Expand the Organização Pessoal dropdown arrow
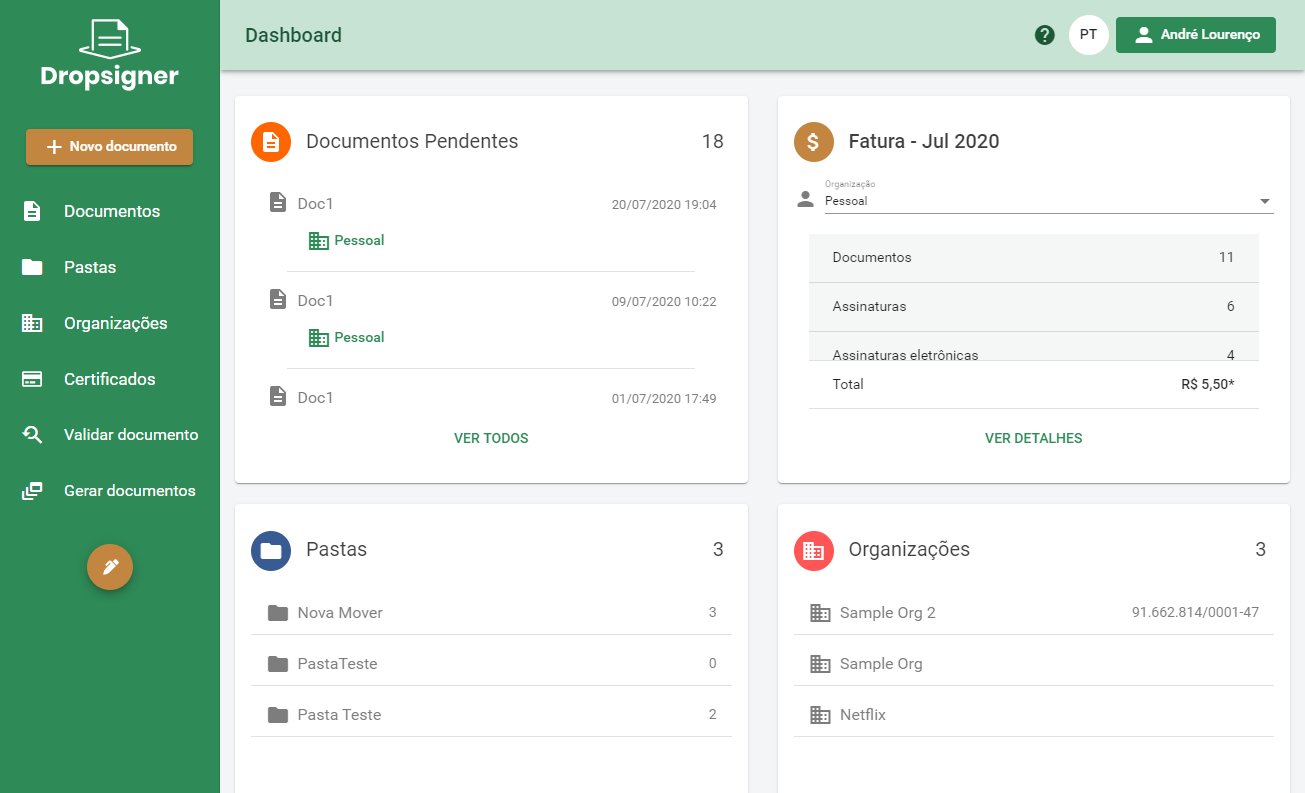The height and width of the screenshot is (793, 1305). (1265, 201)
